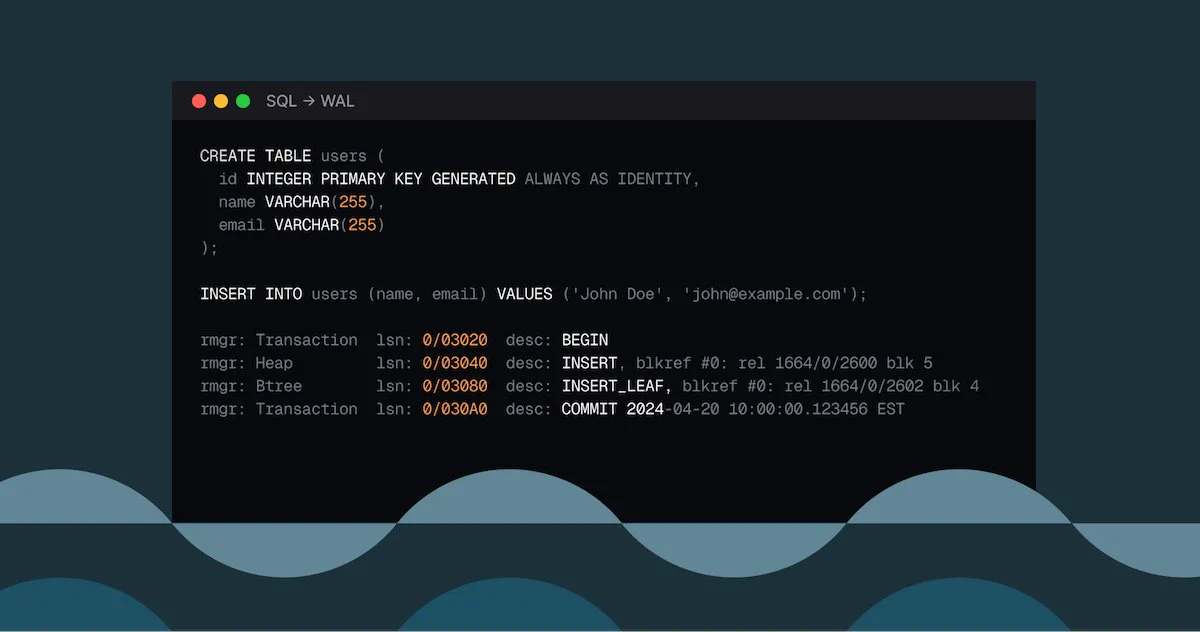Image resolution: width=1200 pixels, height=632 pixels.
Task: Click the "INSERT_LEAF," description text
Action: [x=617, y=386]
